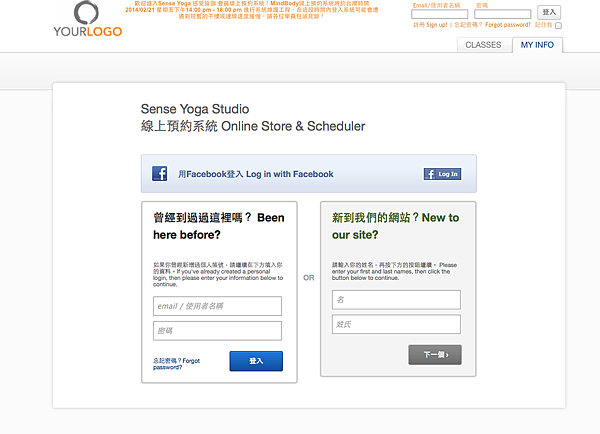Click the orange maintenance announcement text
The width and height of the screenshot is (600, 434).
(x=251, y=10)
